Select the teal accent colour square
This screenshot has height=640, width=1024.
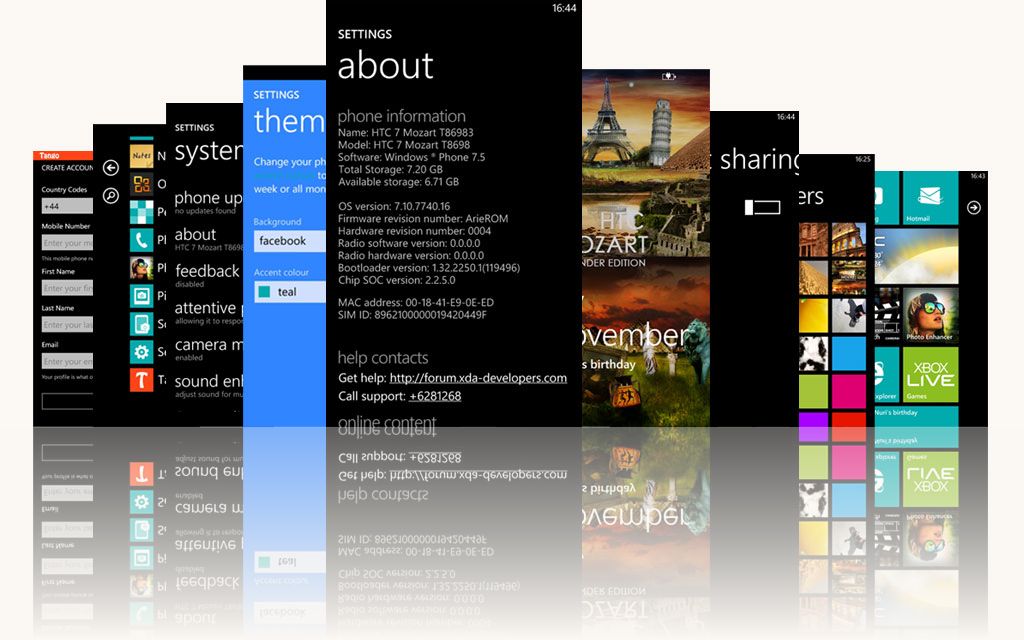coord(264,292)
